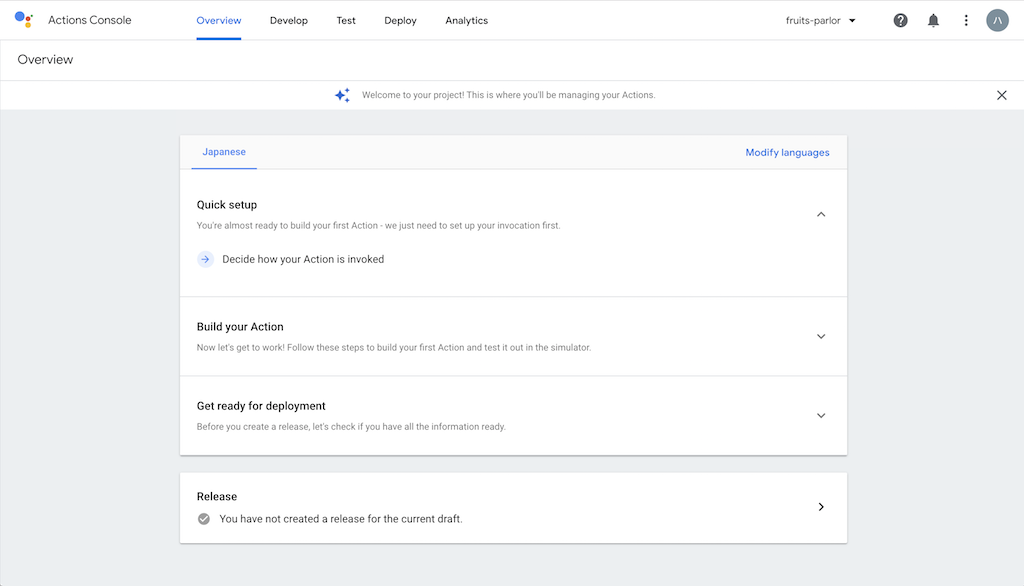The width and height of the screenshot is (1024, 586).
Task: Expand the Get ready for deployment section
Action: click(x=821, y=415)
